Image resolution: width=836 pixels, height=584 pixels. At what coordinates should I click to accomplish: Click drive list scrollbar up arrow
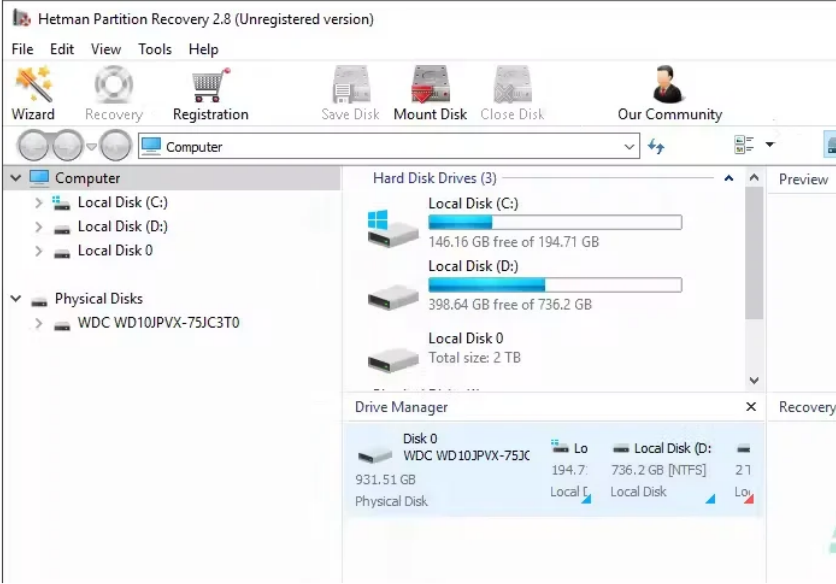click(x=754, y=178)
